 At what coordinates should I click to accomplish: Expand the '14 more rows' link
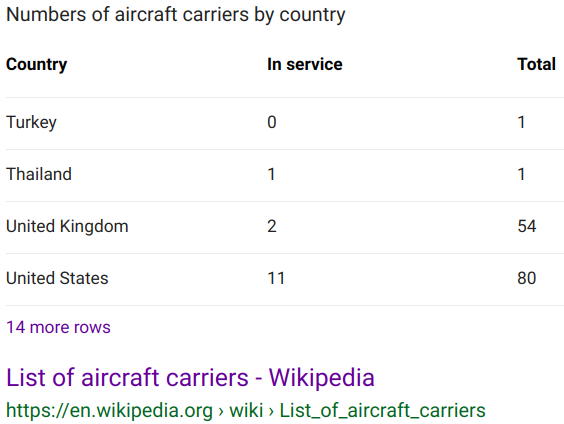click(x=58, y=327)
